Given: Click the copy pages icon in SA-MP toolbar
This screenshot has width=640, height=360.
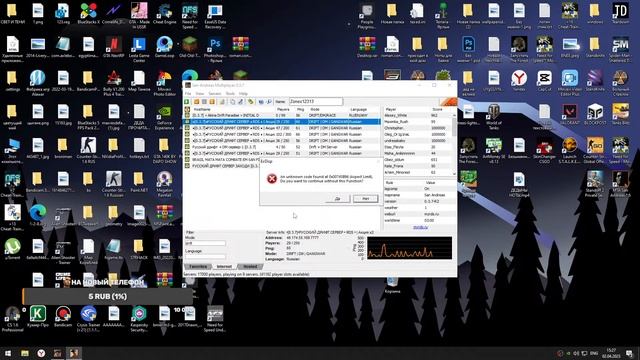Looking at the screenshot, I should tap(232, 102).
